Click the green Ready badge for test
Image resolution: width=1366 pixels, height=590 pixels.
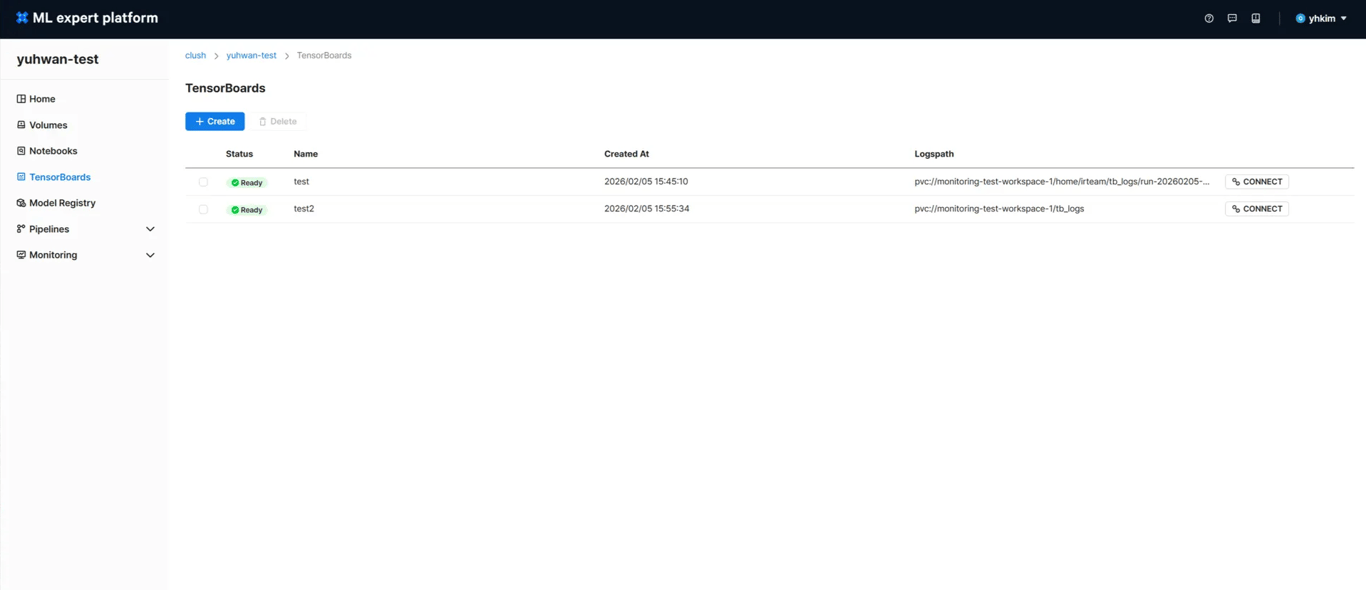coord(247,183)
